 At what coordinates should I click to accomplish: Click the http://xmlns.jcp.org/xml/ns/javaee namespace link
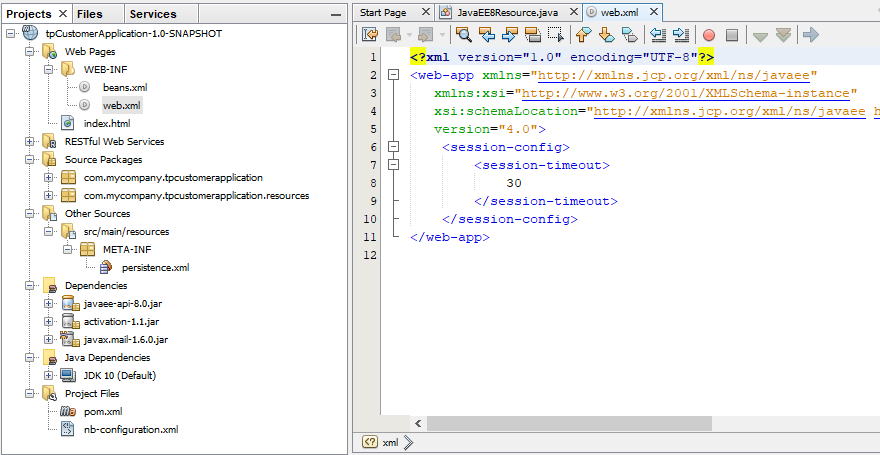(x=673, y=75)
